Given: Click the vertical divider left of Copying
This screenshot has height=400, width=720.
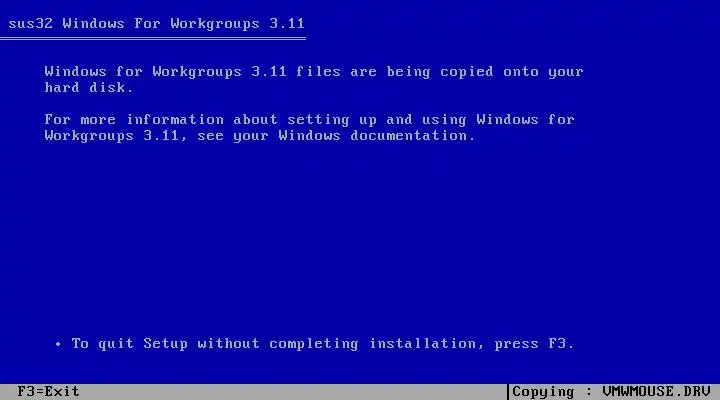Looking at the screenshot, I should (x=508, y=392).
